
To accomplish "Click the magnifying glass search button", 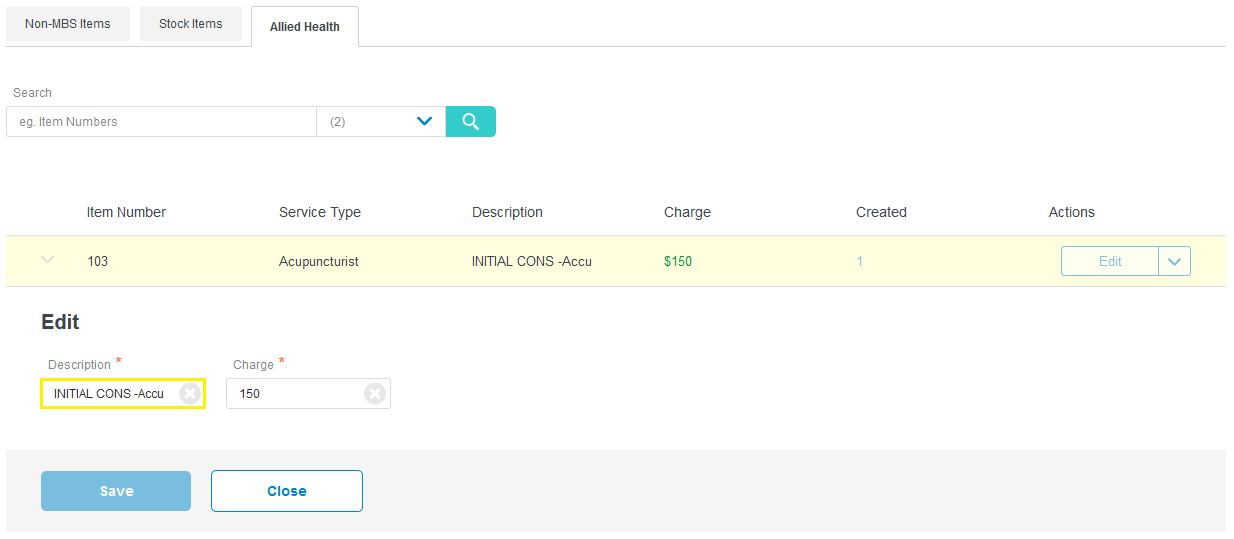I will click(470, 121).
